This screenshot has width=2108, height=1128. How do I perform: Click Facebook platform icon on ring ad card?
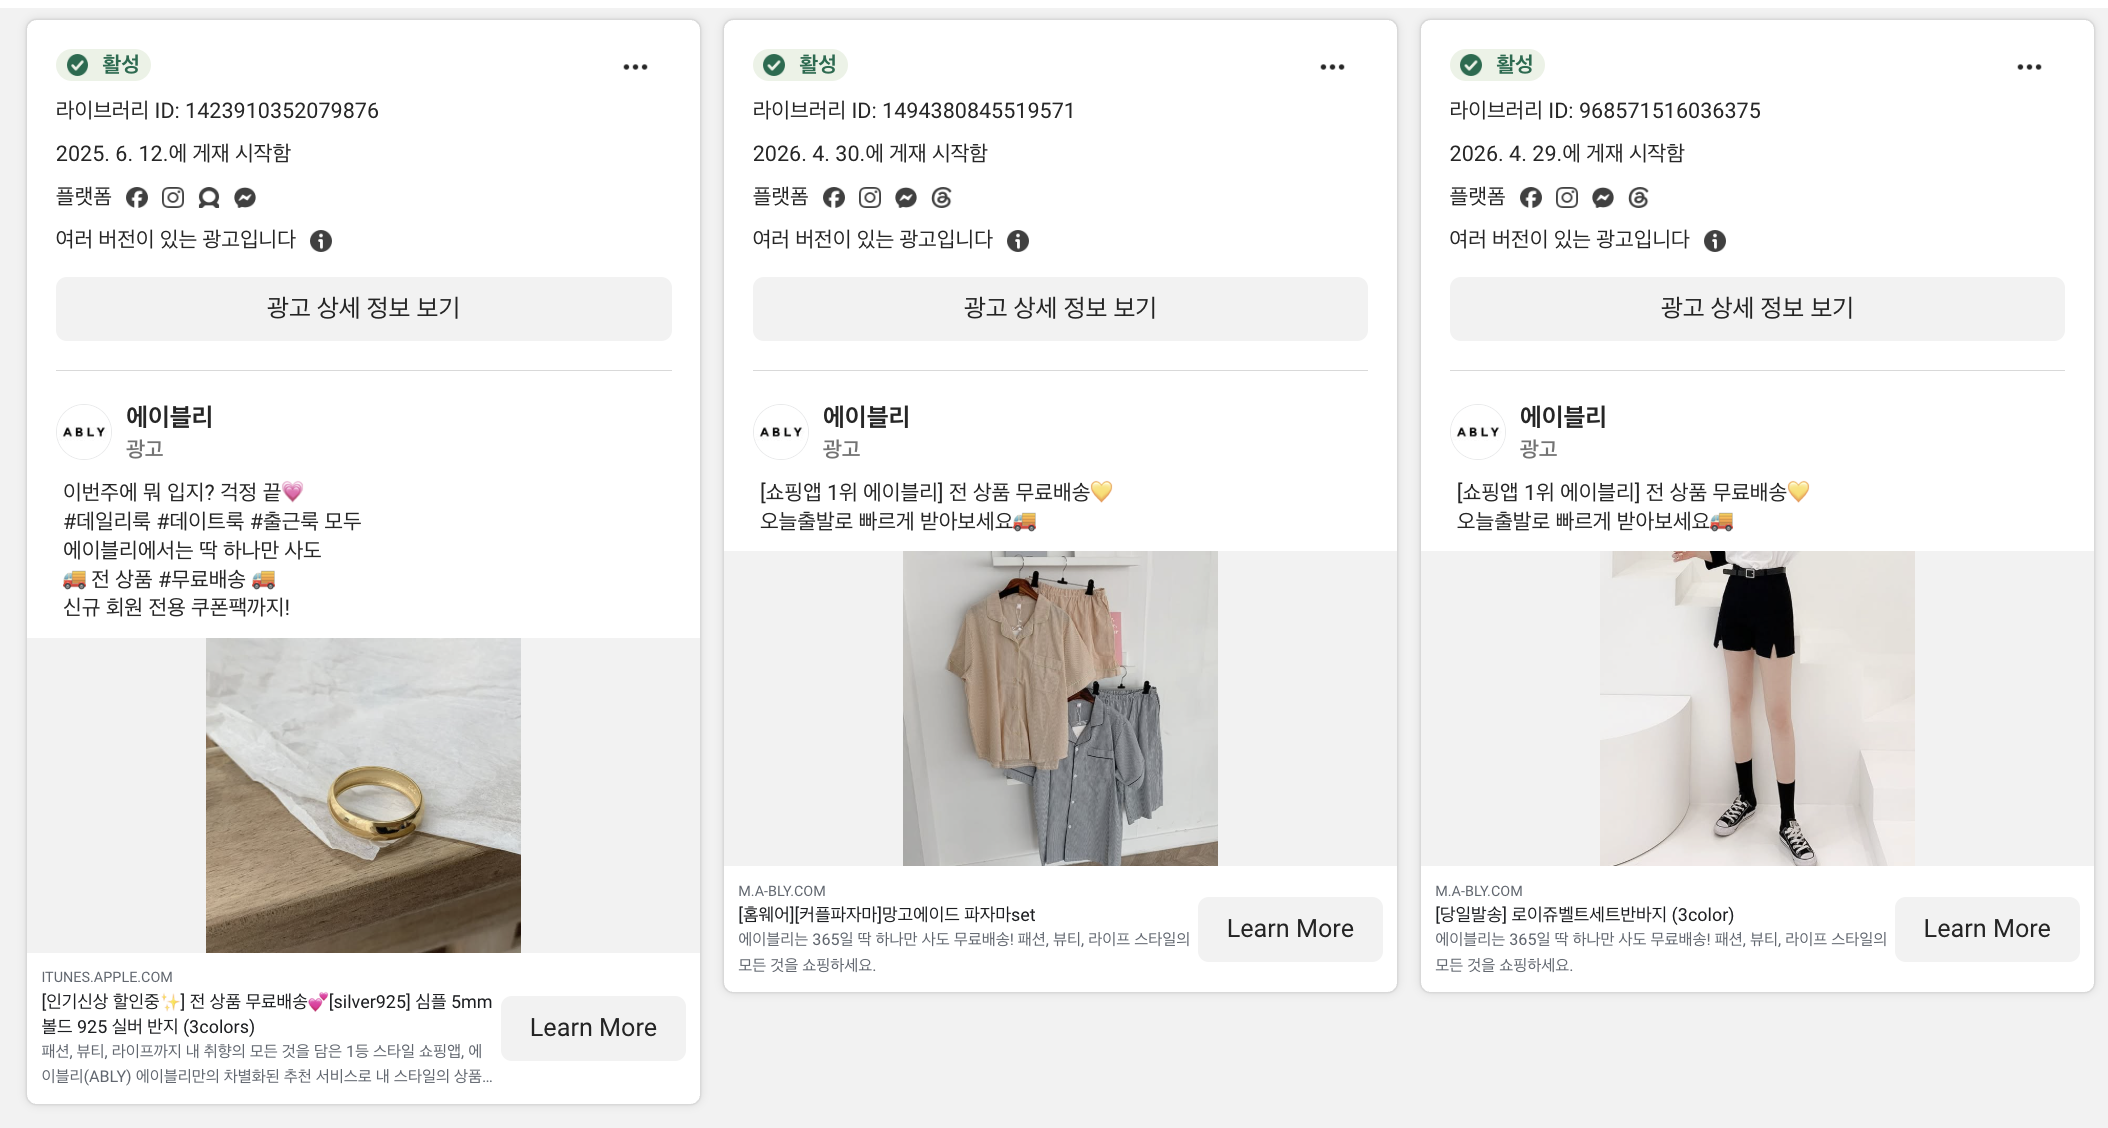[137, 197]
